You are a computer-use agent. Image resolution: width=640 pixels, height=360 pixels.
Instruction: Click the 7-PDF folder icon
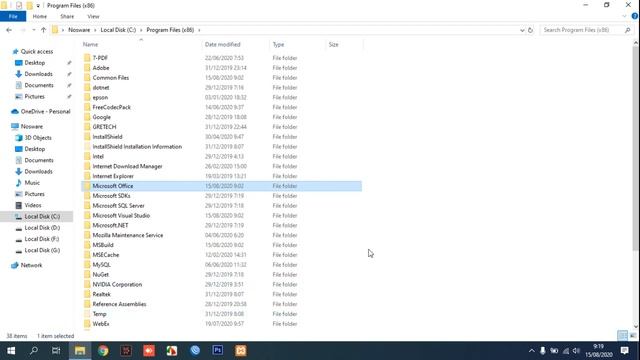(x=87, y=58)
